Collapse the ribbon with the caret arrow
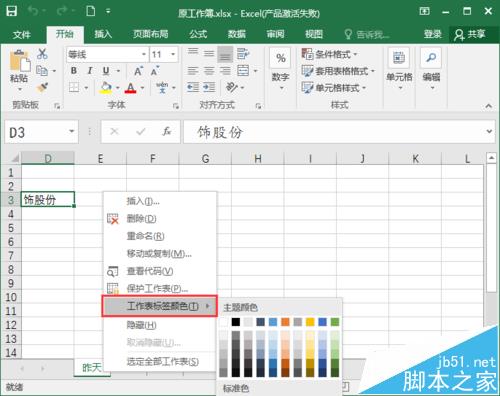The height and width of the screenshot is (396, 500). point(489,106)
